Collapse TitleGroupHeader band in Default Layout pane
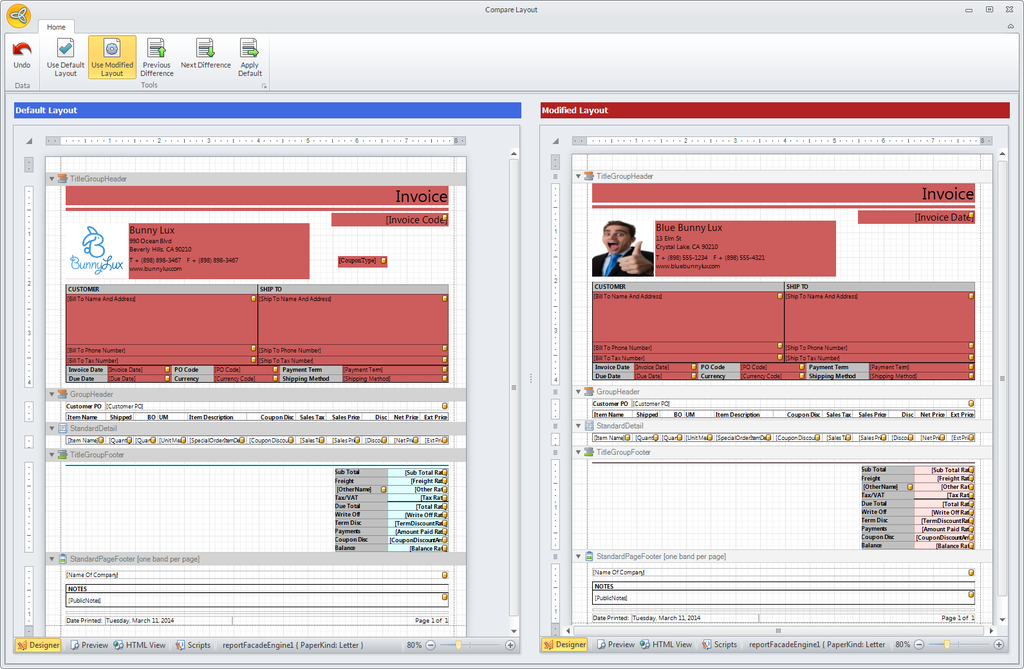Screen dimensions: 1024x669 tap(52, 179)
